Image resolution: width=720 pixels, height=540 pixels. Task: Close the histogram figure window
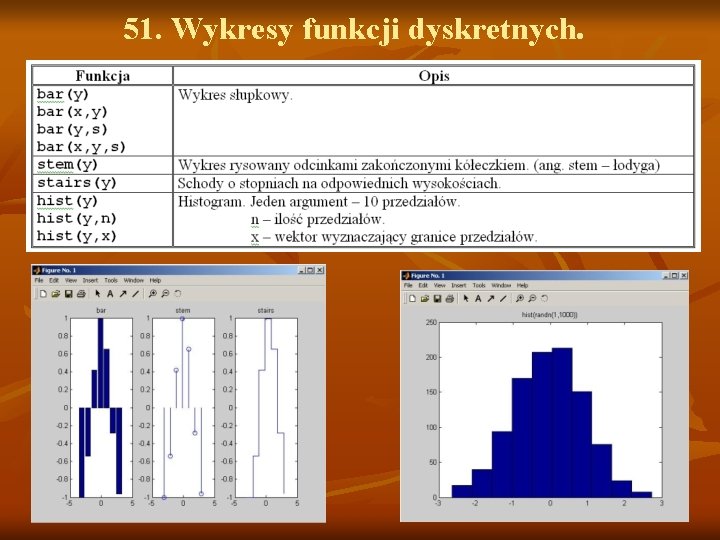tap(684, 275)
